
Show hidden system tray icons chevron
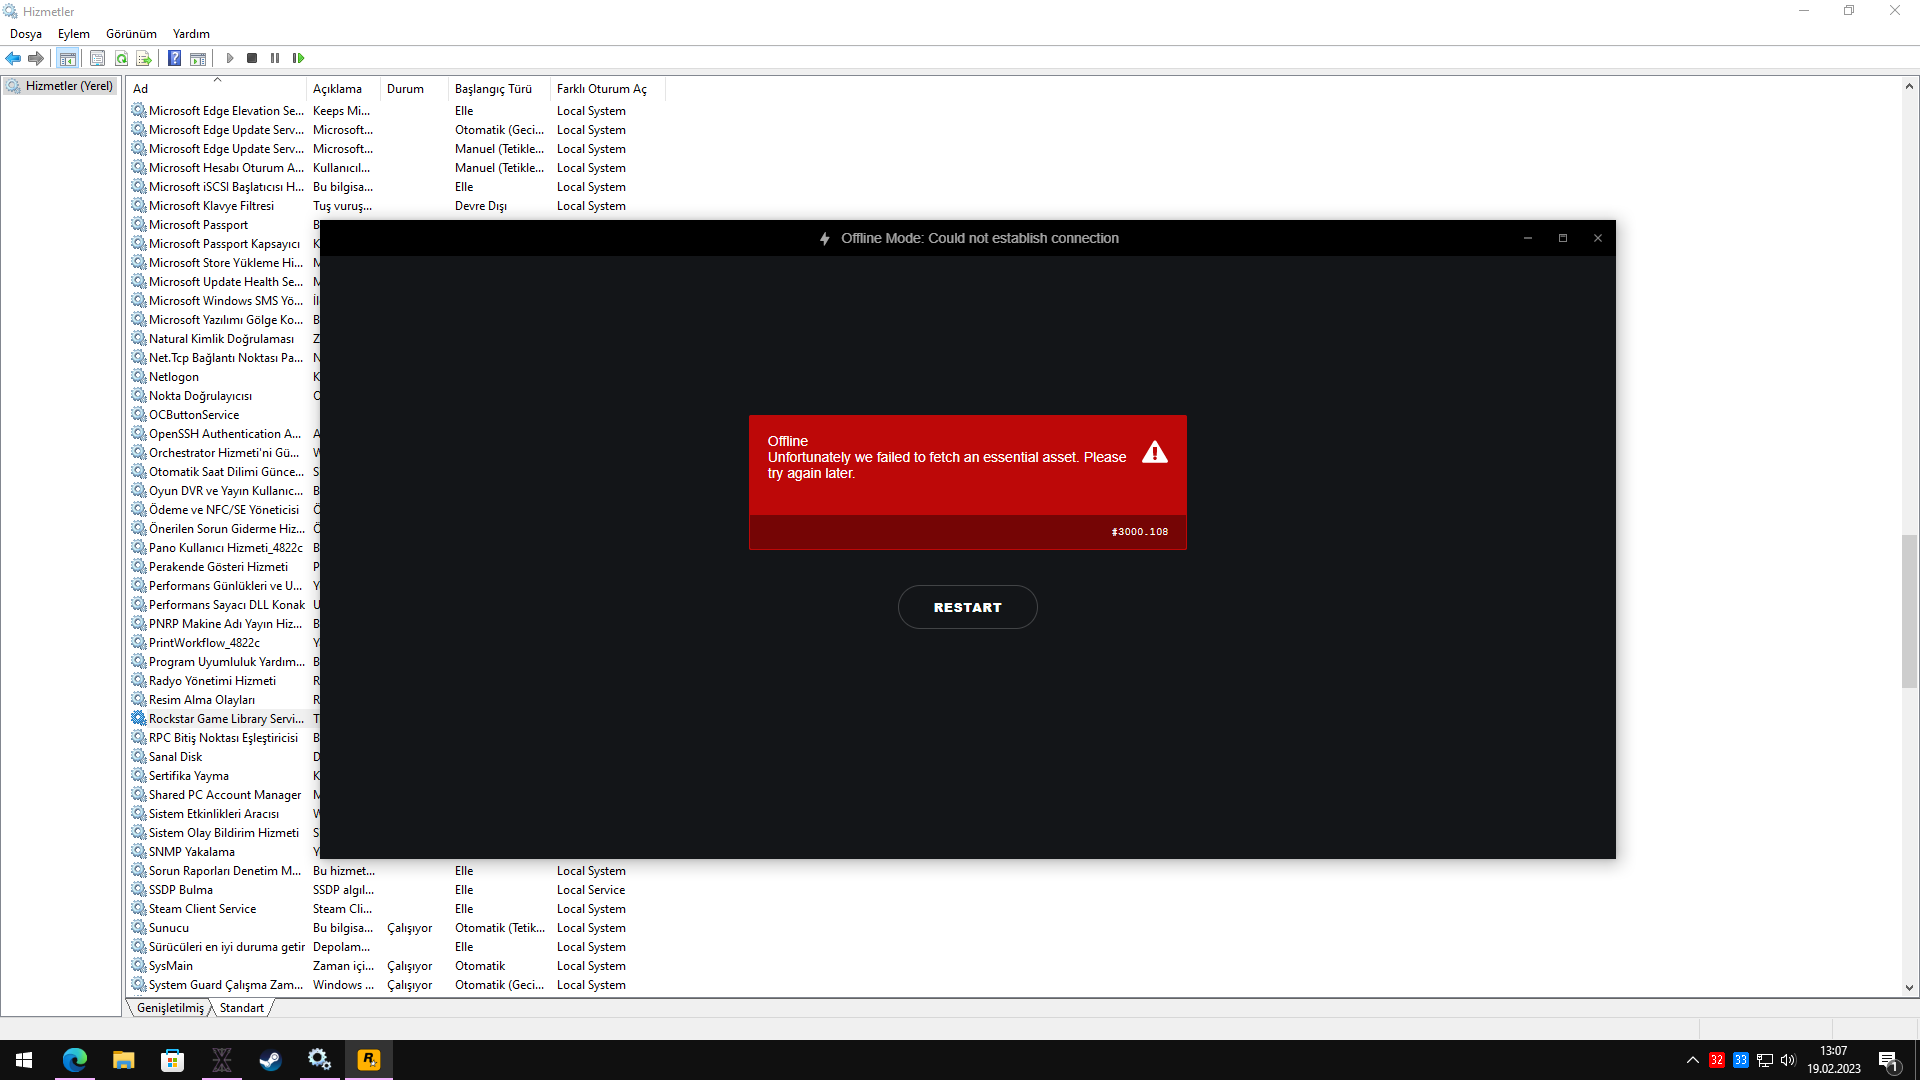[1692, 1060]
